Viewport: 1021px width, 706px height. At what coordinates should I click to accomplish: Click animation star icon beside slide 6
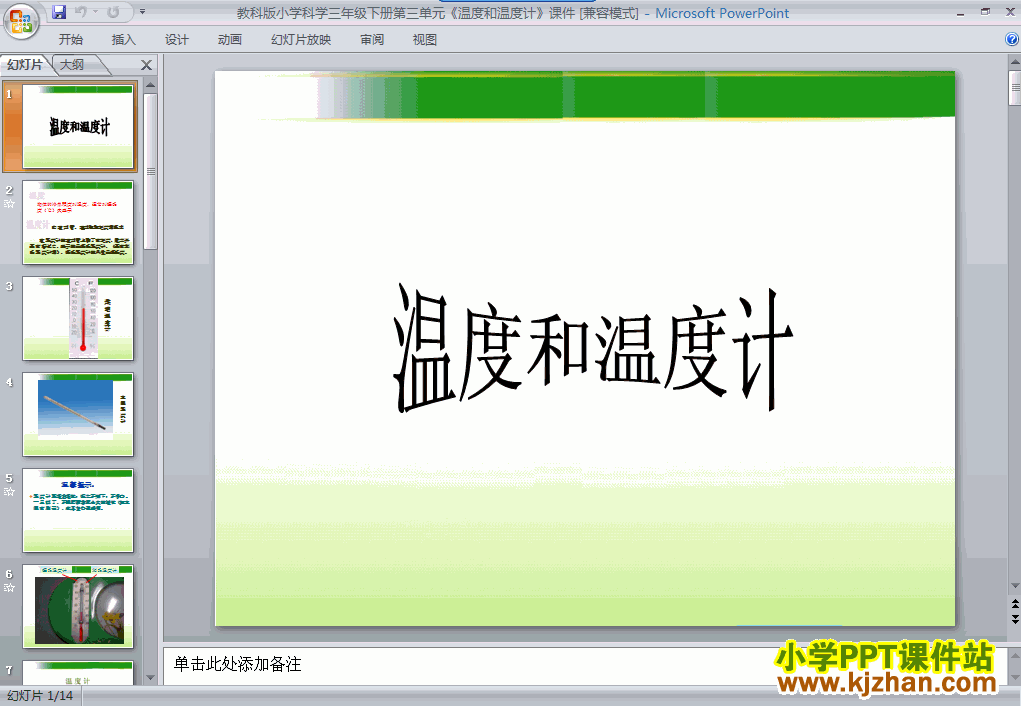click(x=9, y=587)
